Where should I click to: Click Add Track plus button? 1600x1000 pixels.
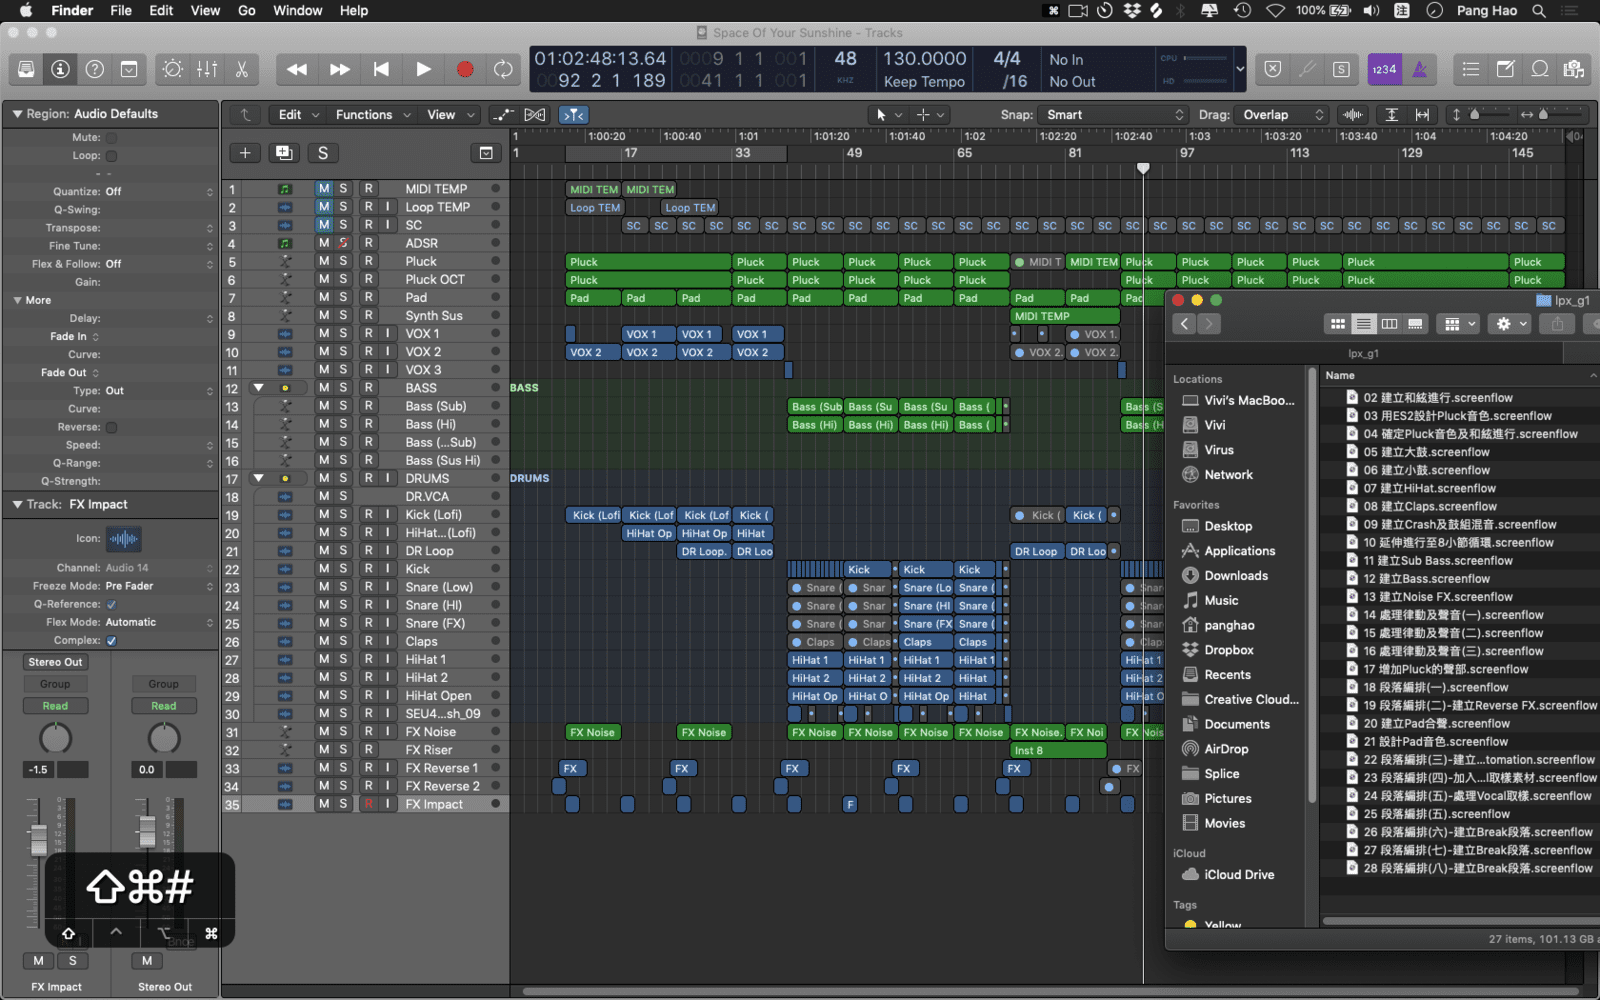tap(245, 153)
